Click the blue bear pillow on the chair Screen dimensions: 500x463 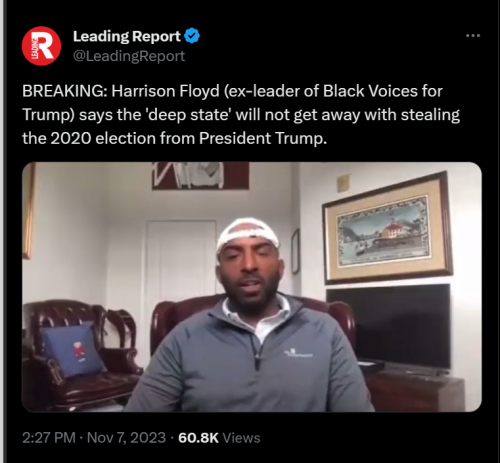point(74,349)
